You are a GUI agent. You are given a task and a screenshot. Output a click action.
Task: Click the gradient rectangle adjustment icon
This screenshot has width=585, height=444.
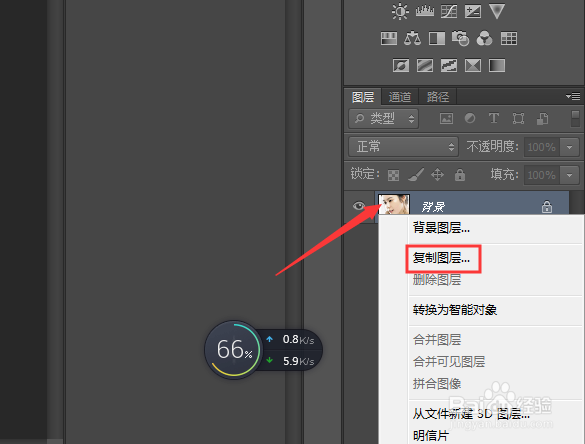tap(497, 65)
